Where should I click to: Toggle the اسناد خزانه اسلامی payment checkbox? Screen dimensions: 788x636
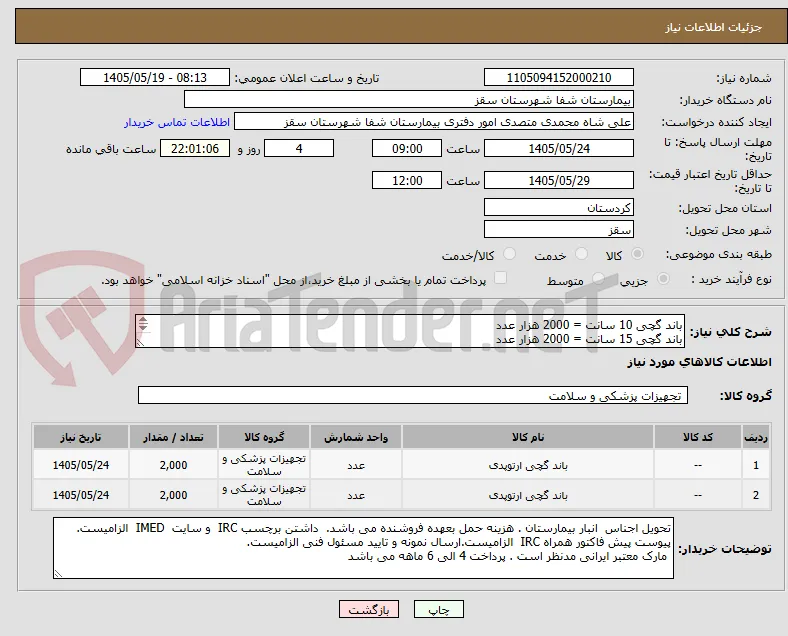click(x=500, y=278)
